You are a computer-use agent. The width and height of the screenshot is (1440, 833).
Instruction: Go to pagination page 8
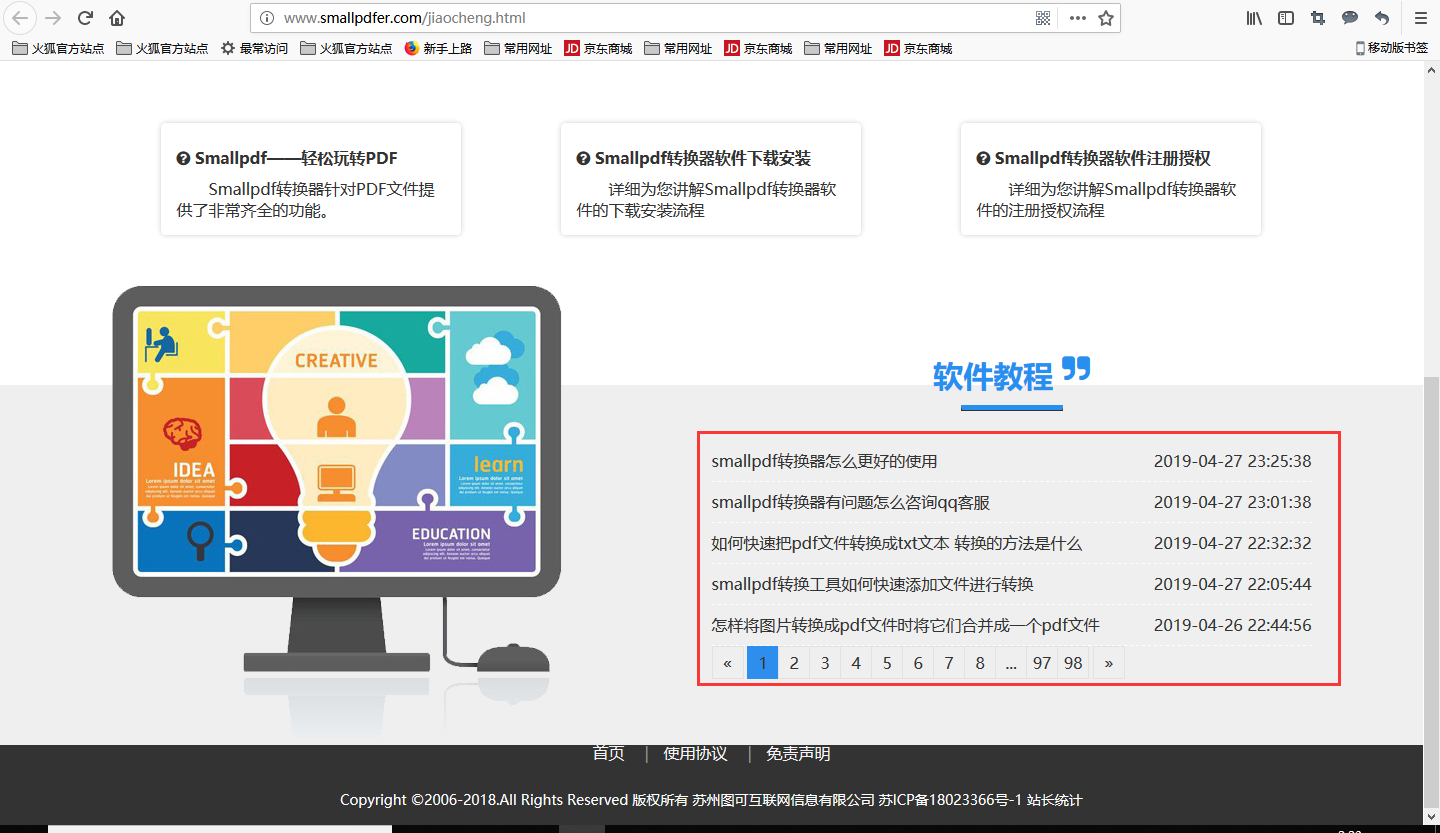[980, 663]
